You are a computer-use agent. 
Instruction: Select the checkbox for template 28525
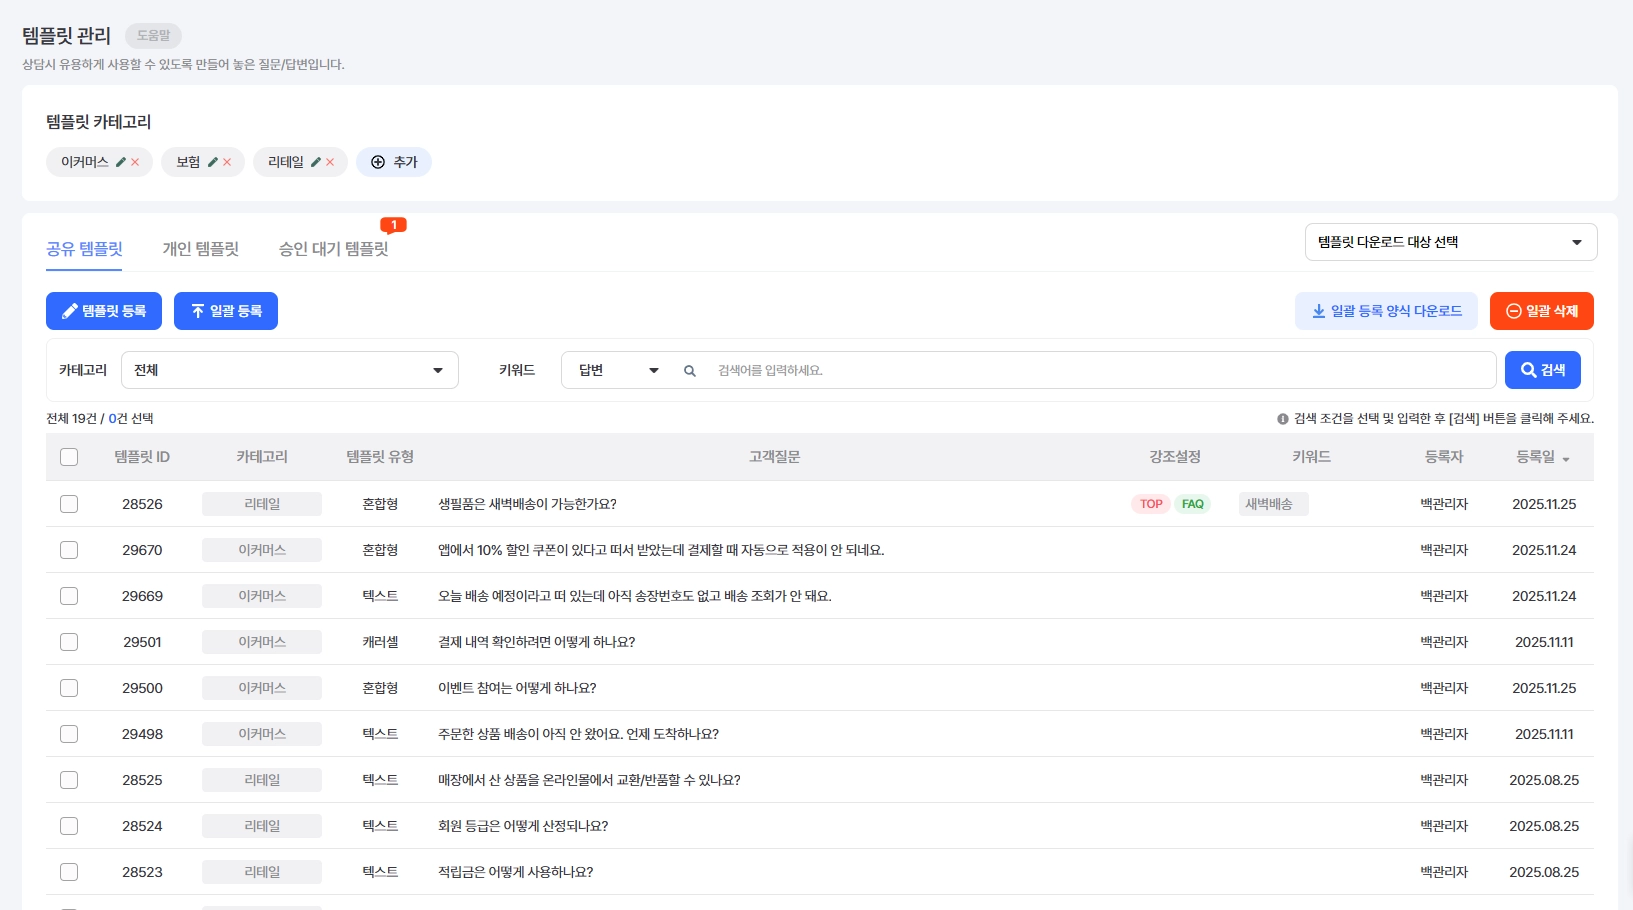(69, 780)
